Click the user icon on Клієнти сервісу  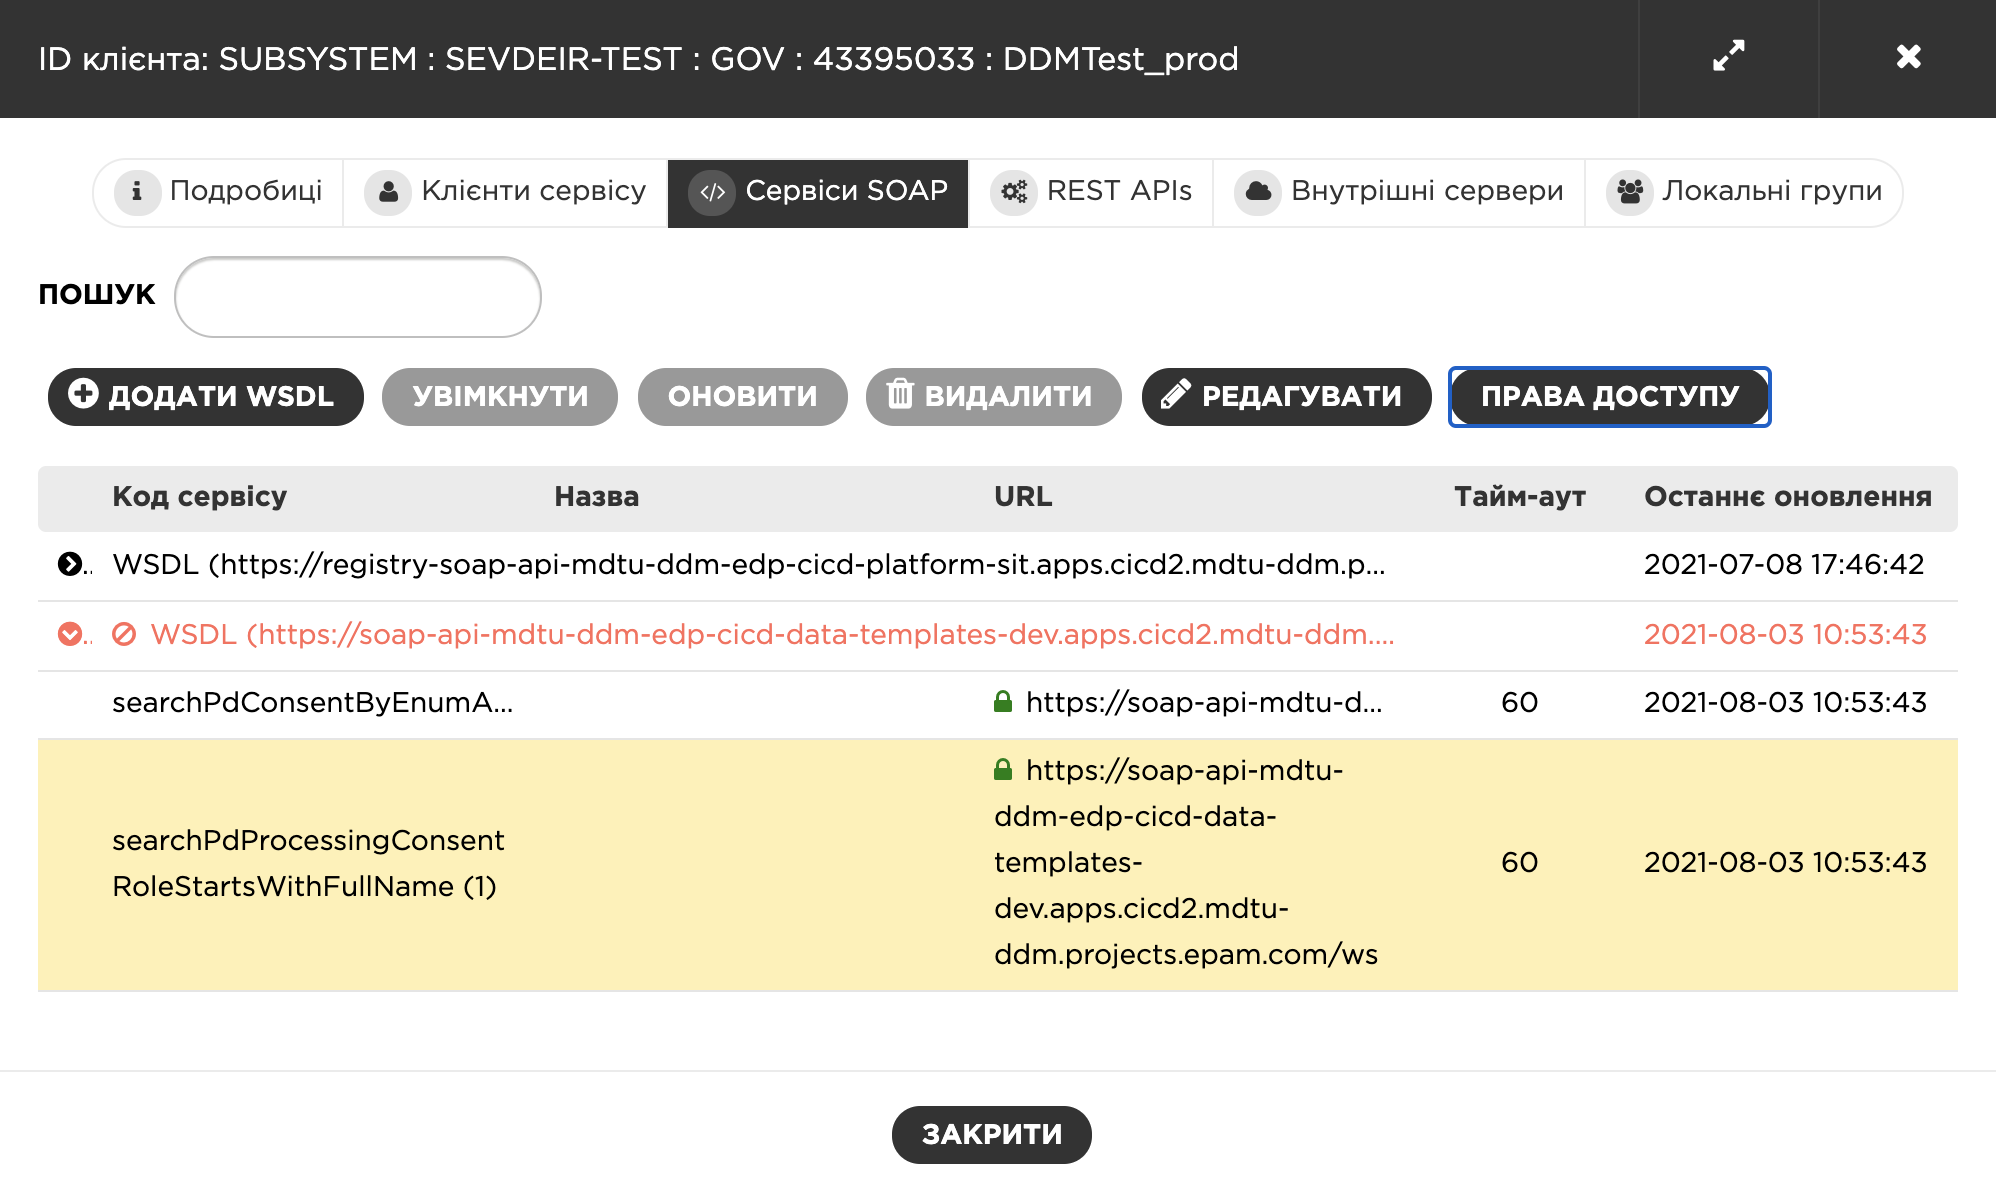click(388, 191)
